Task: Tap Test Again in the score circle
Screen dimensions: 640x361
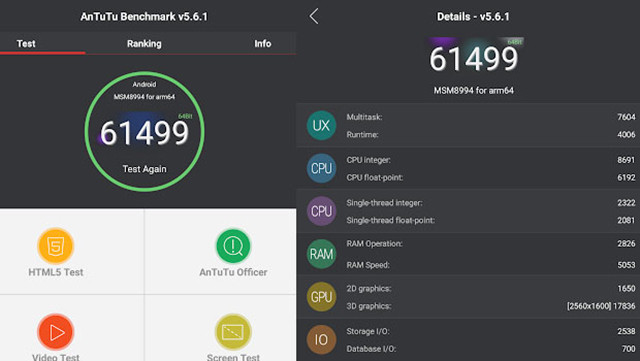Action: click(x=144, y=169)
